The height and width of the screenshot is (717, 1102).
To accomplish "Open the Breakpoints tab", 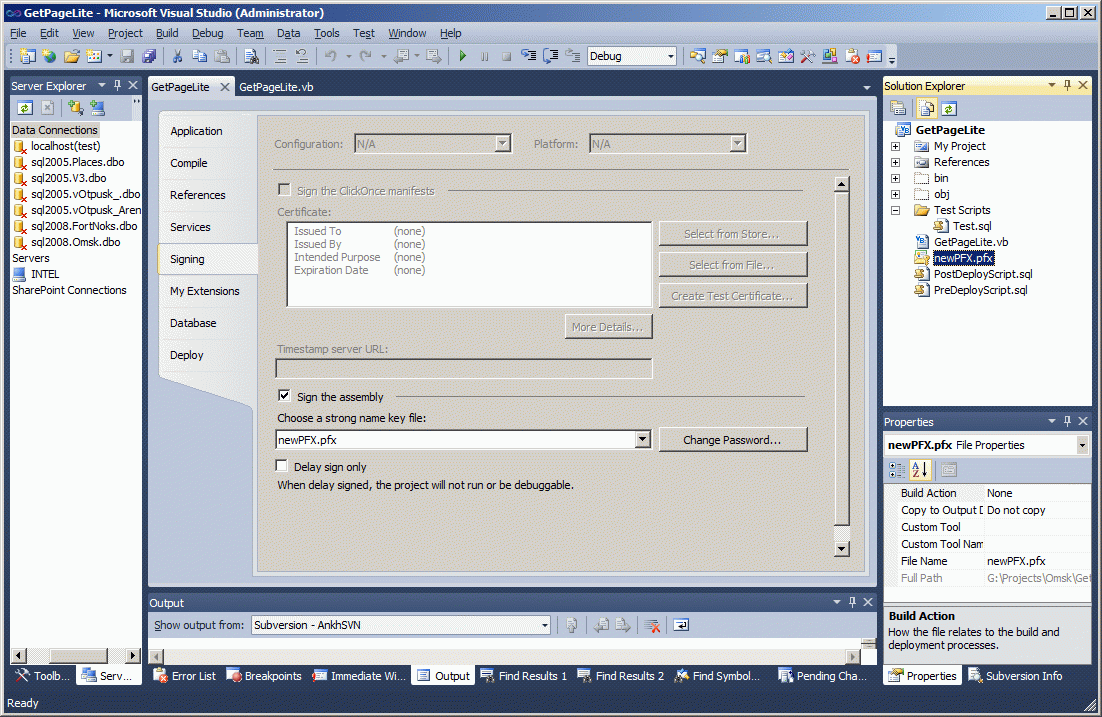I will 264,676.
